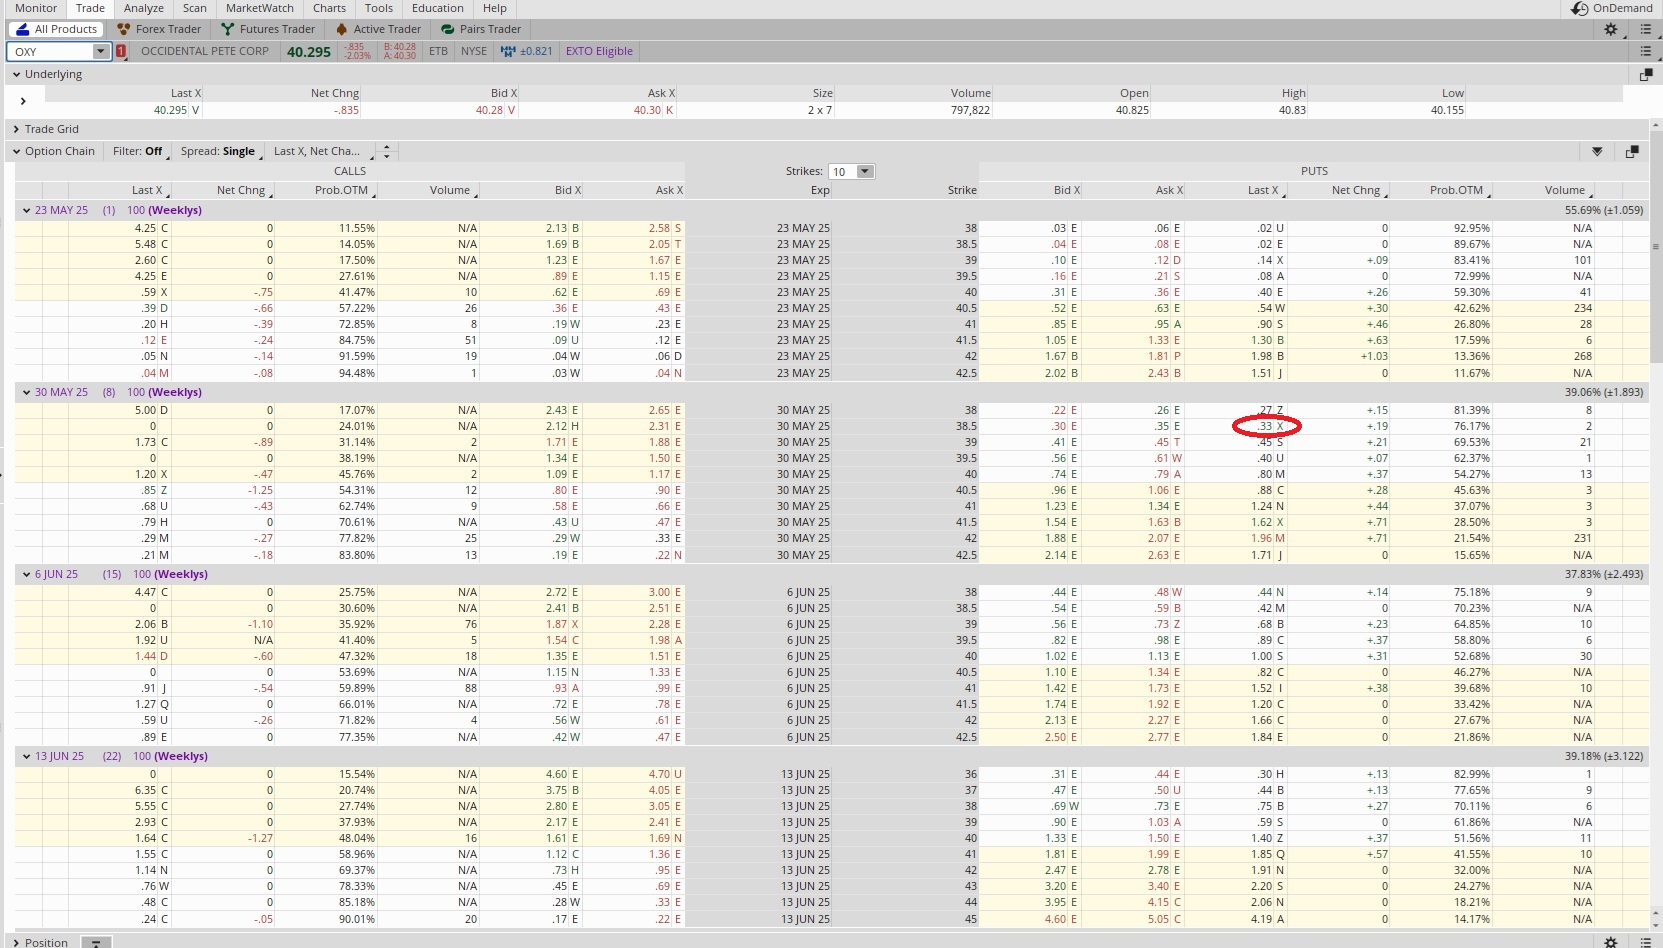Click into the OXY symbol input field
Screen dimensions: 1663x948
point(51,51)
